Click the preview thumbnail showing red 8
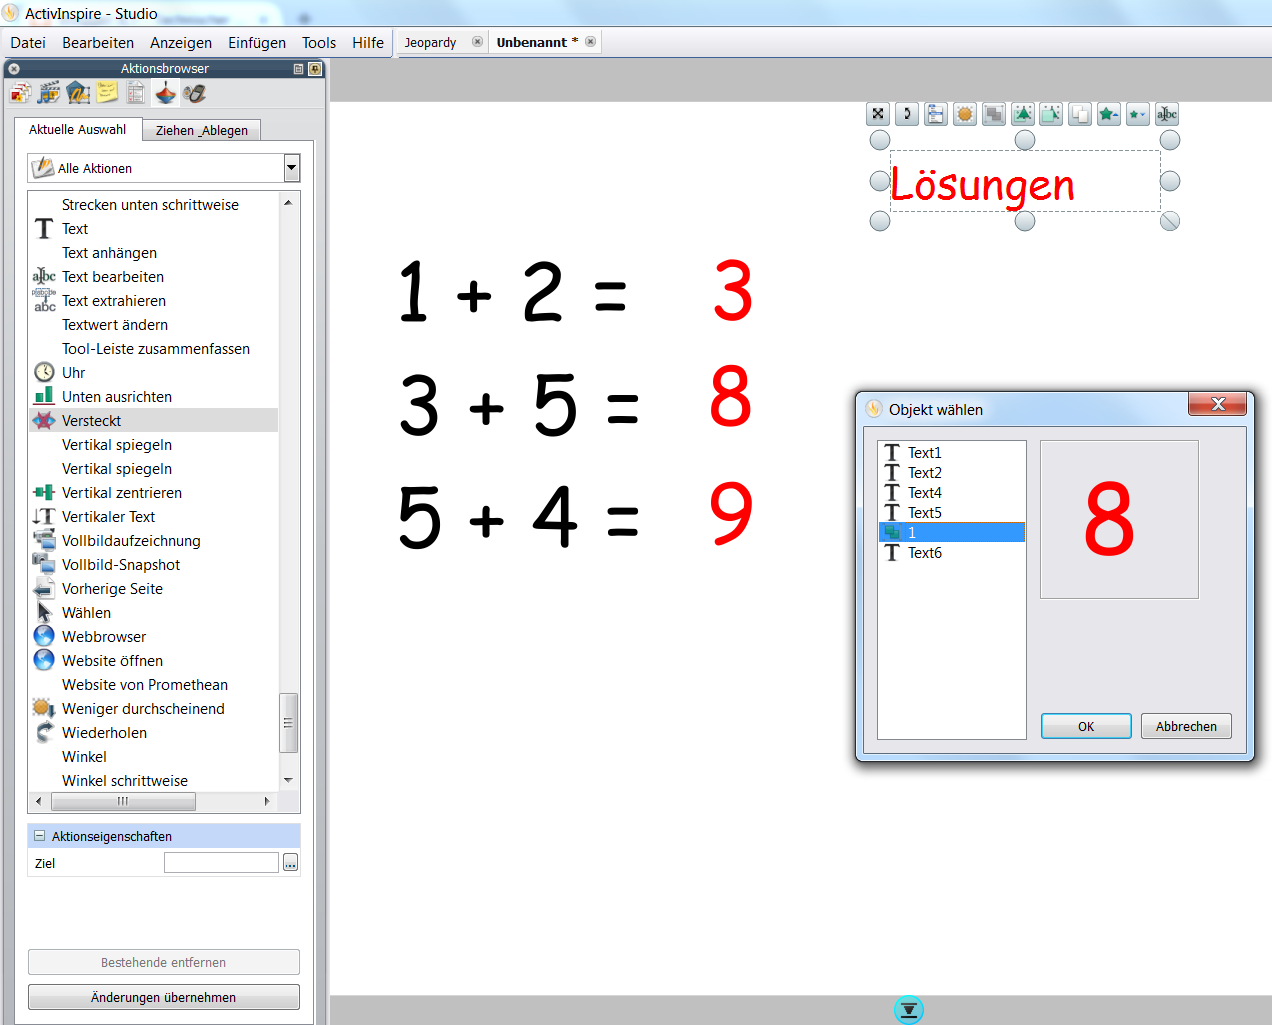This screenshot has height=1025, width=1272. pyautogui.click(x=1119, y=519)
